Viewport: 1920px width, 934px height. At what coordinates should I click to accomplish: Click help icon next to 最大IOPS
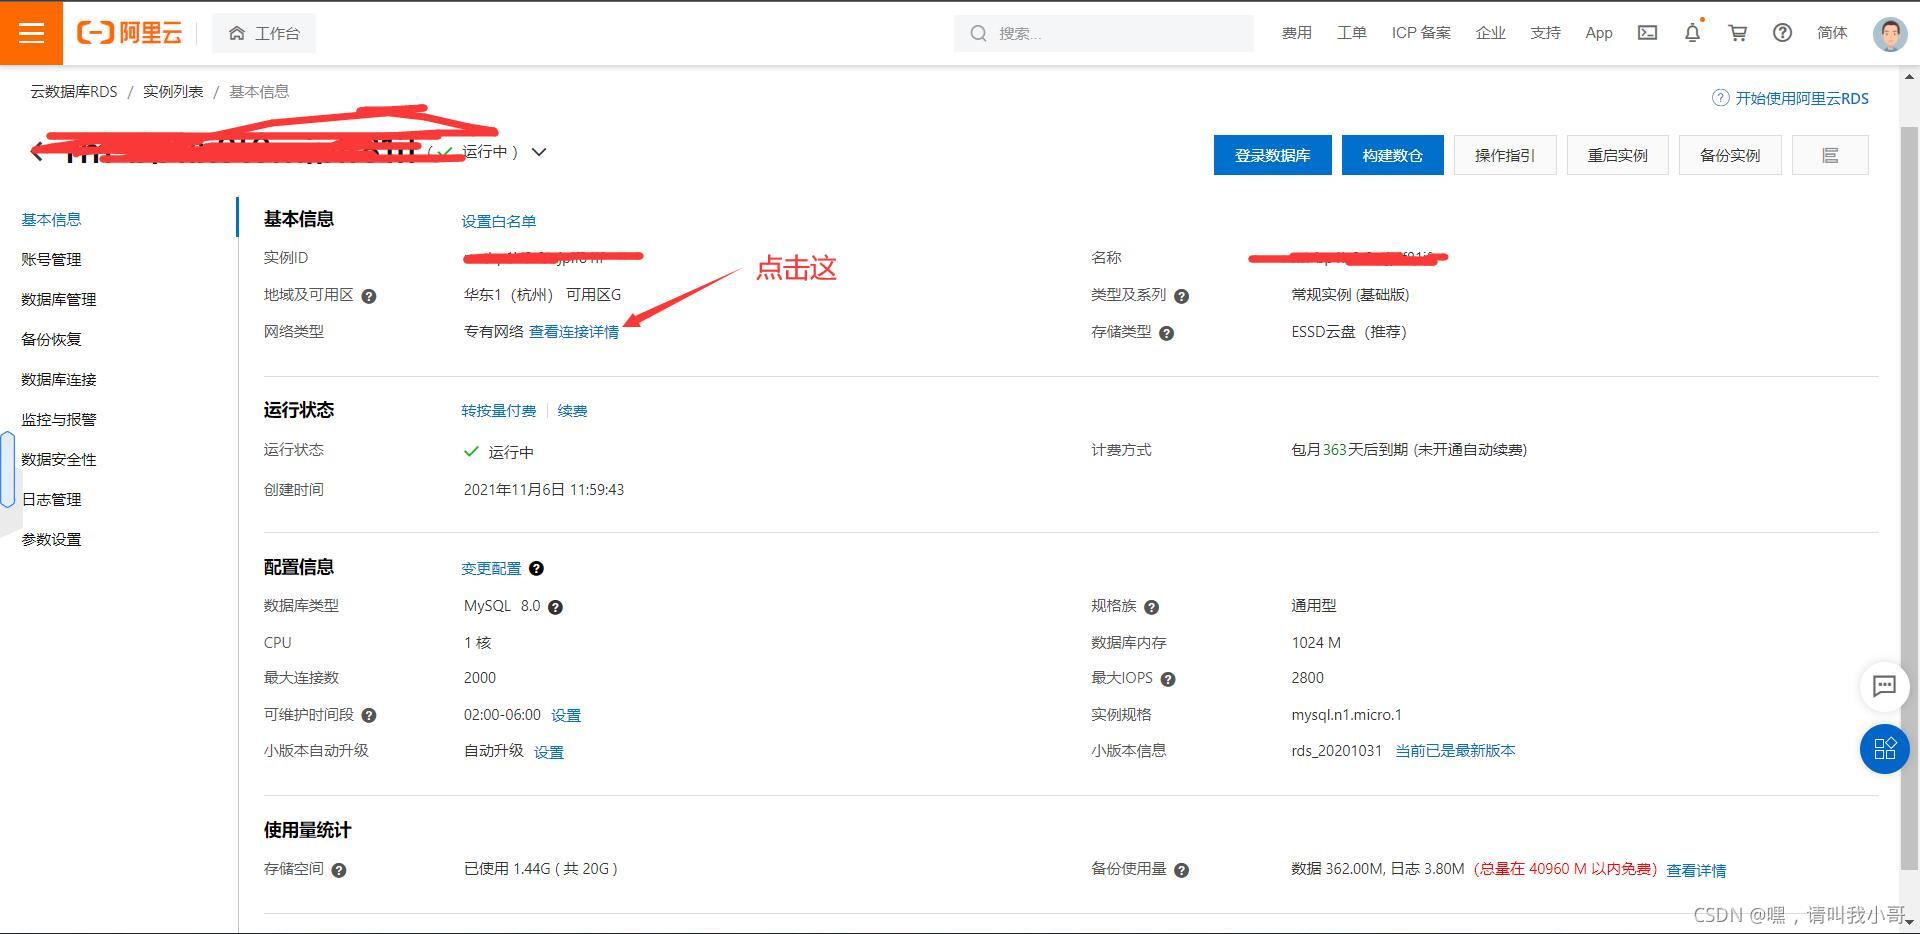(x=1168, y=679)
